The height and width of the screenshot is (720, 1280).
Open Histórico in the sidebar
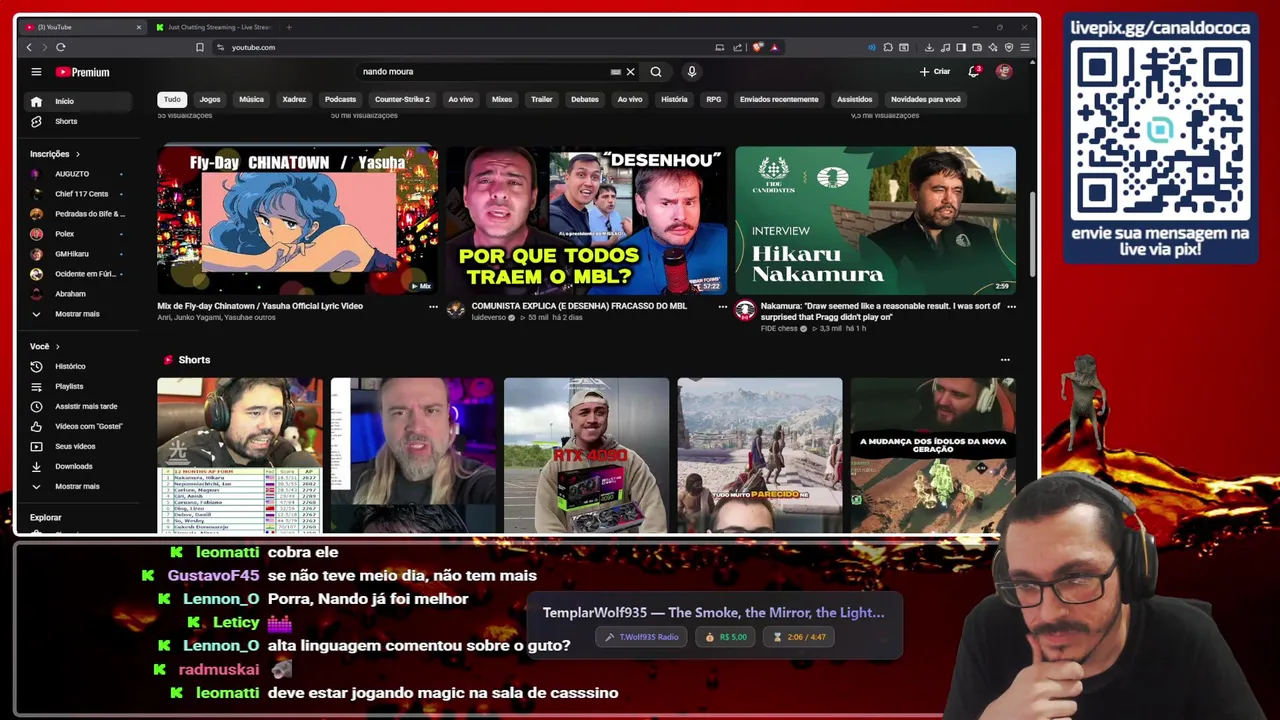pyautogui.click(x=79, y=366)
